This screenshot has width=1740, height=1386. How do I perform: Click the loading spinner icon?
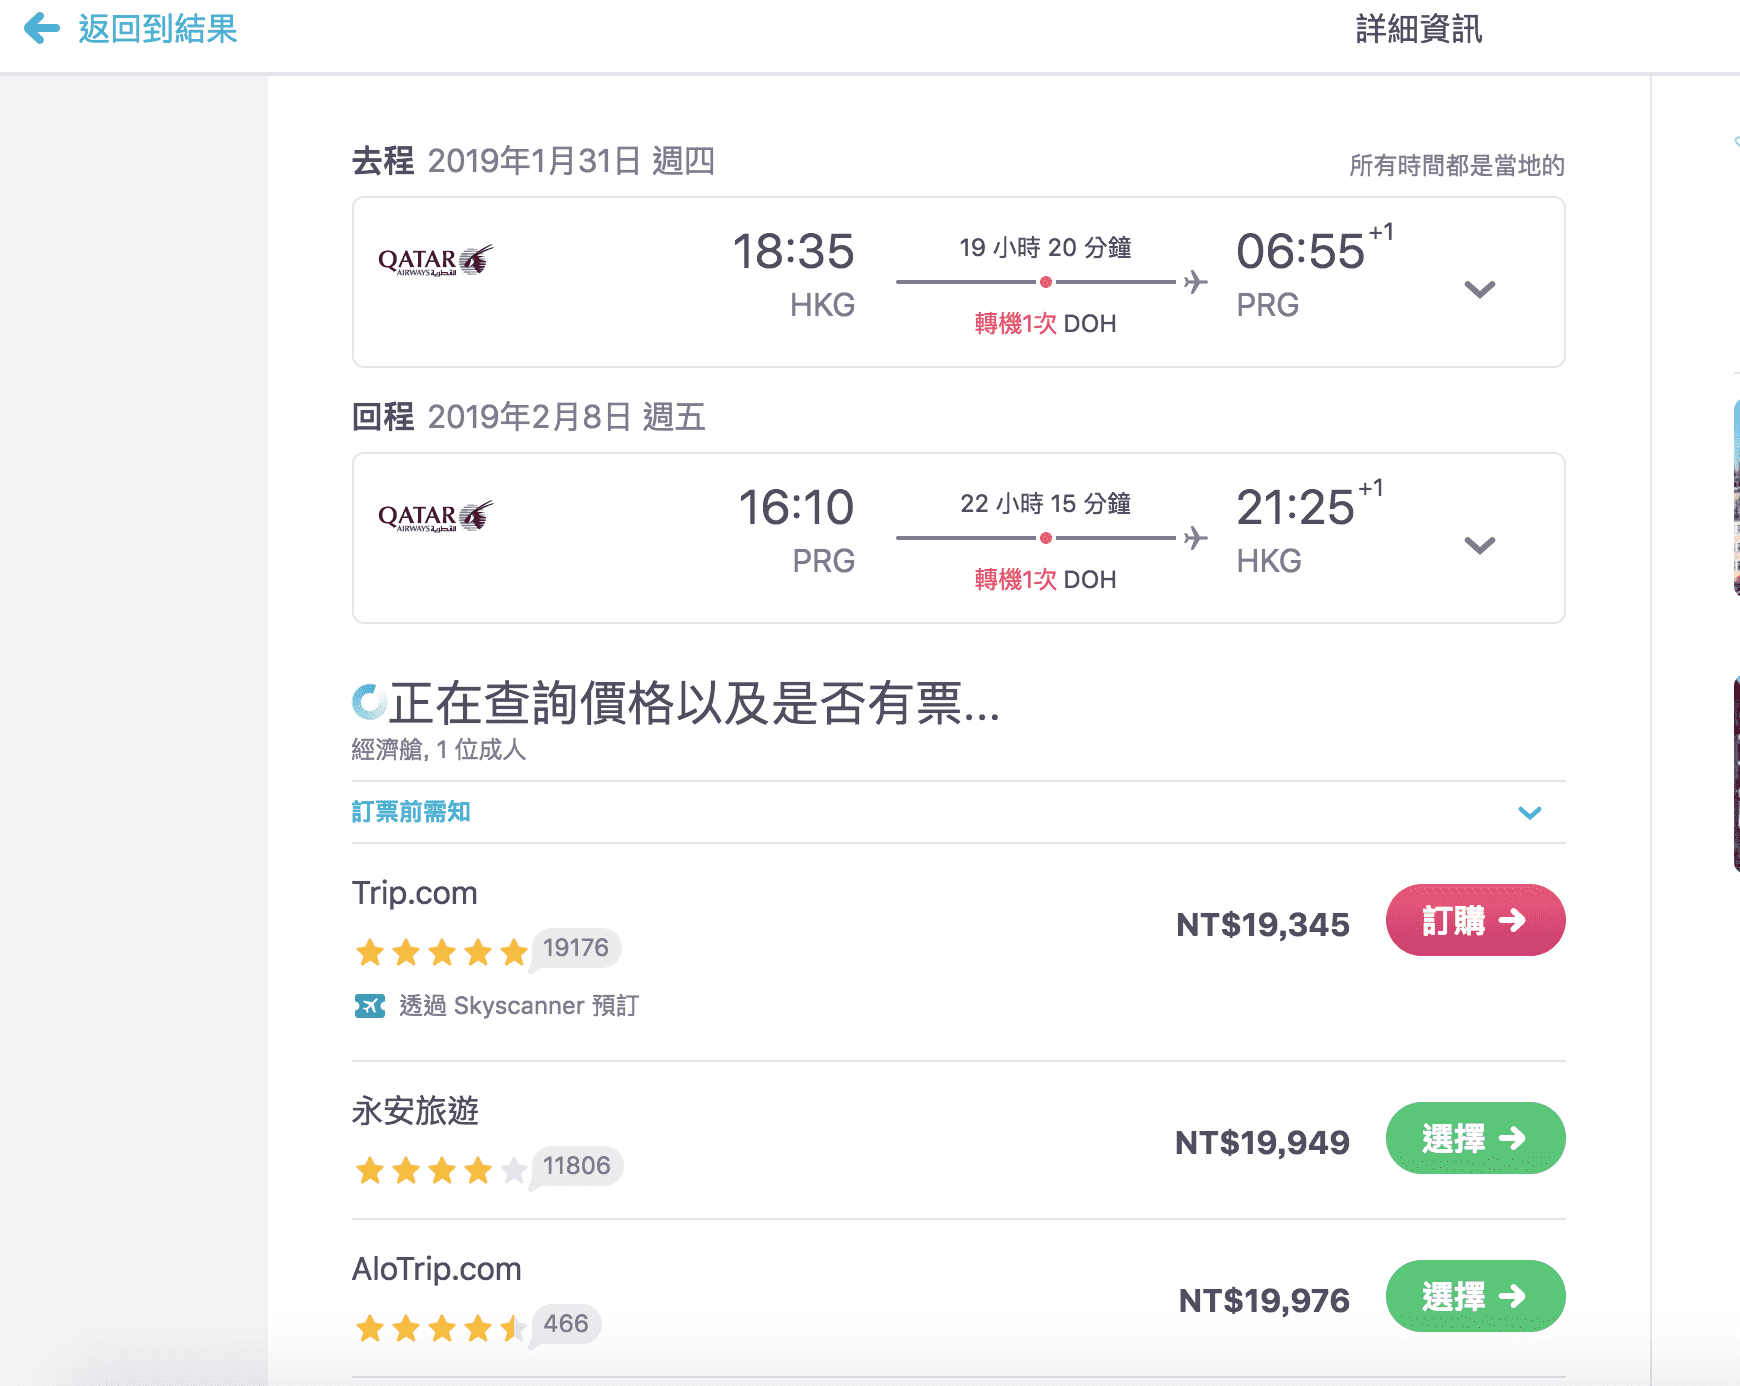coord(369,702)
